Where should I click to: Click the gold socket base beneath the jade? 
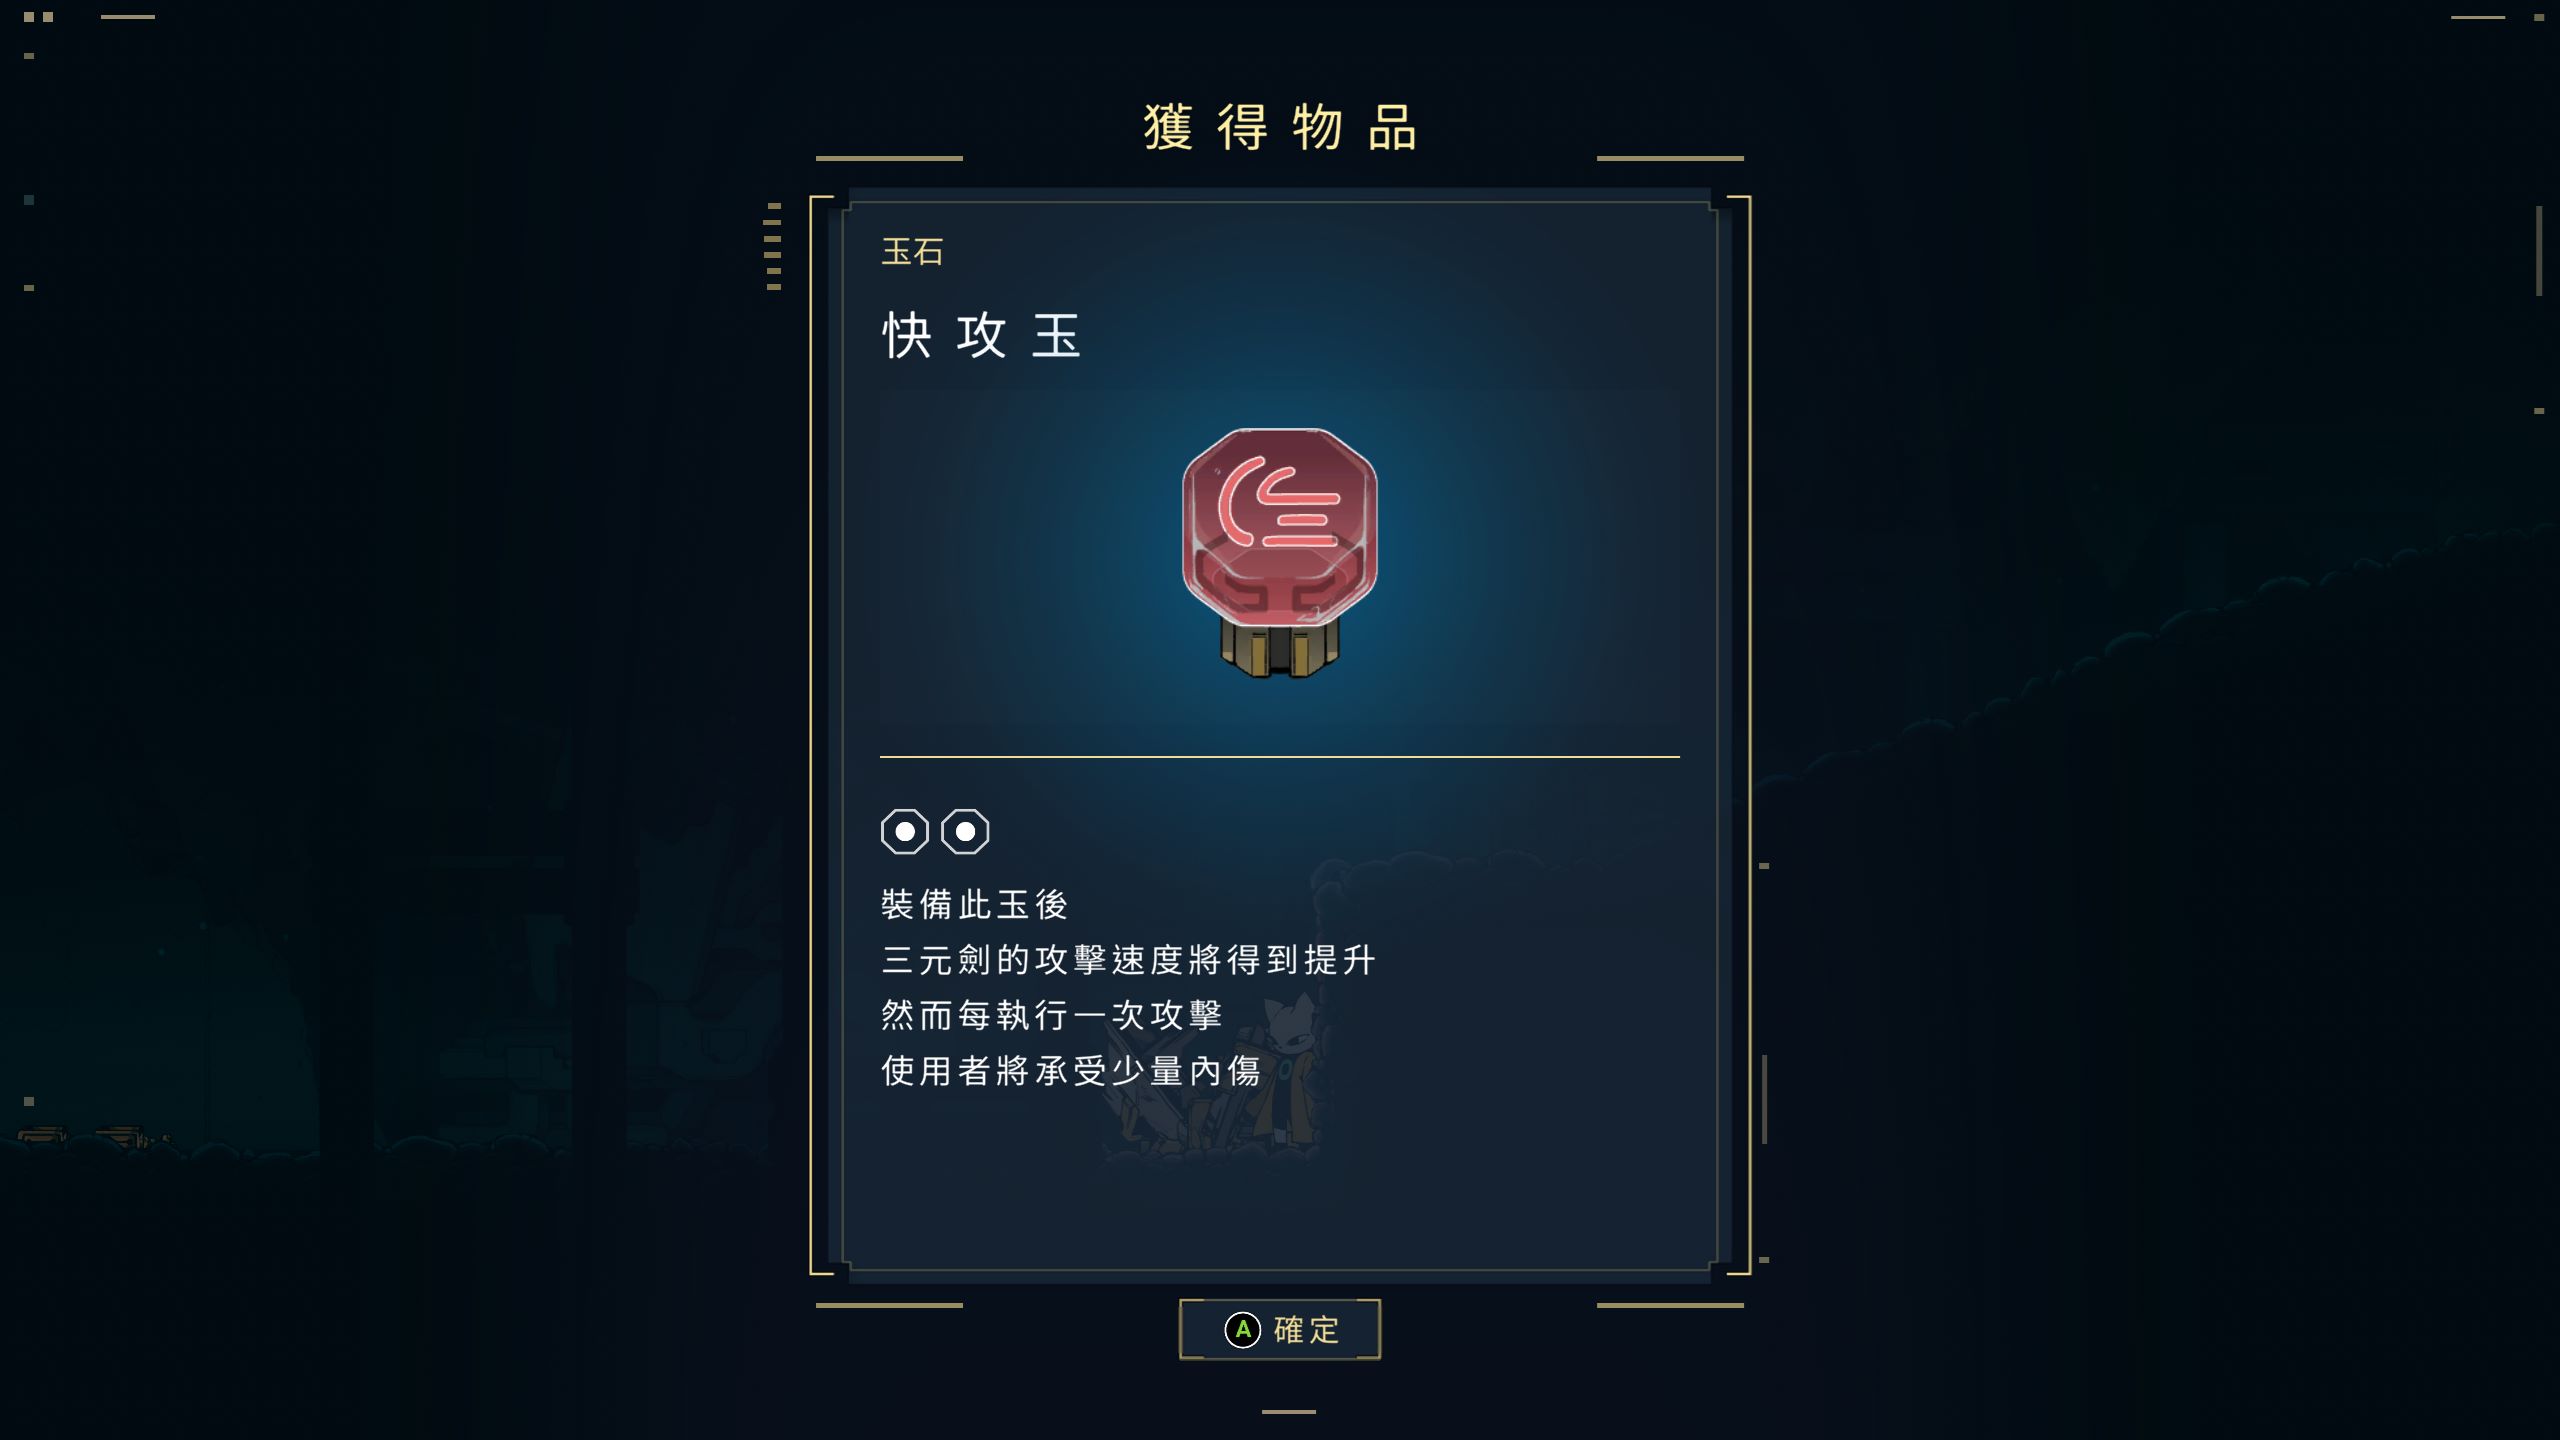click(1280, 650)
